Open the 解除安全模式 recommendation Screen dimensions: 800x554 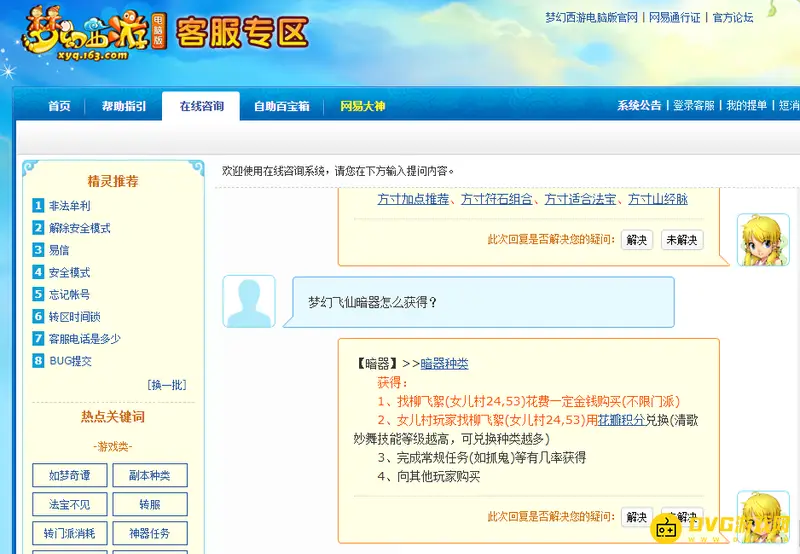[80, 228]
